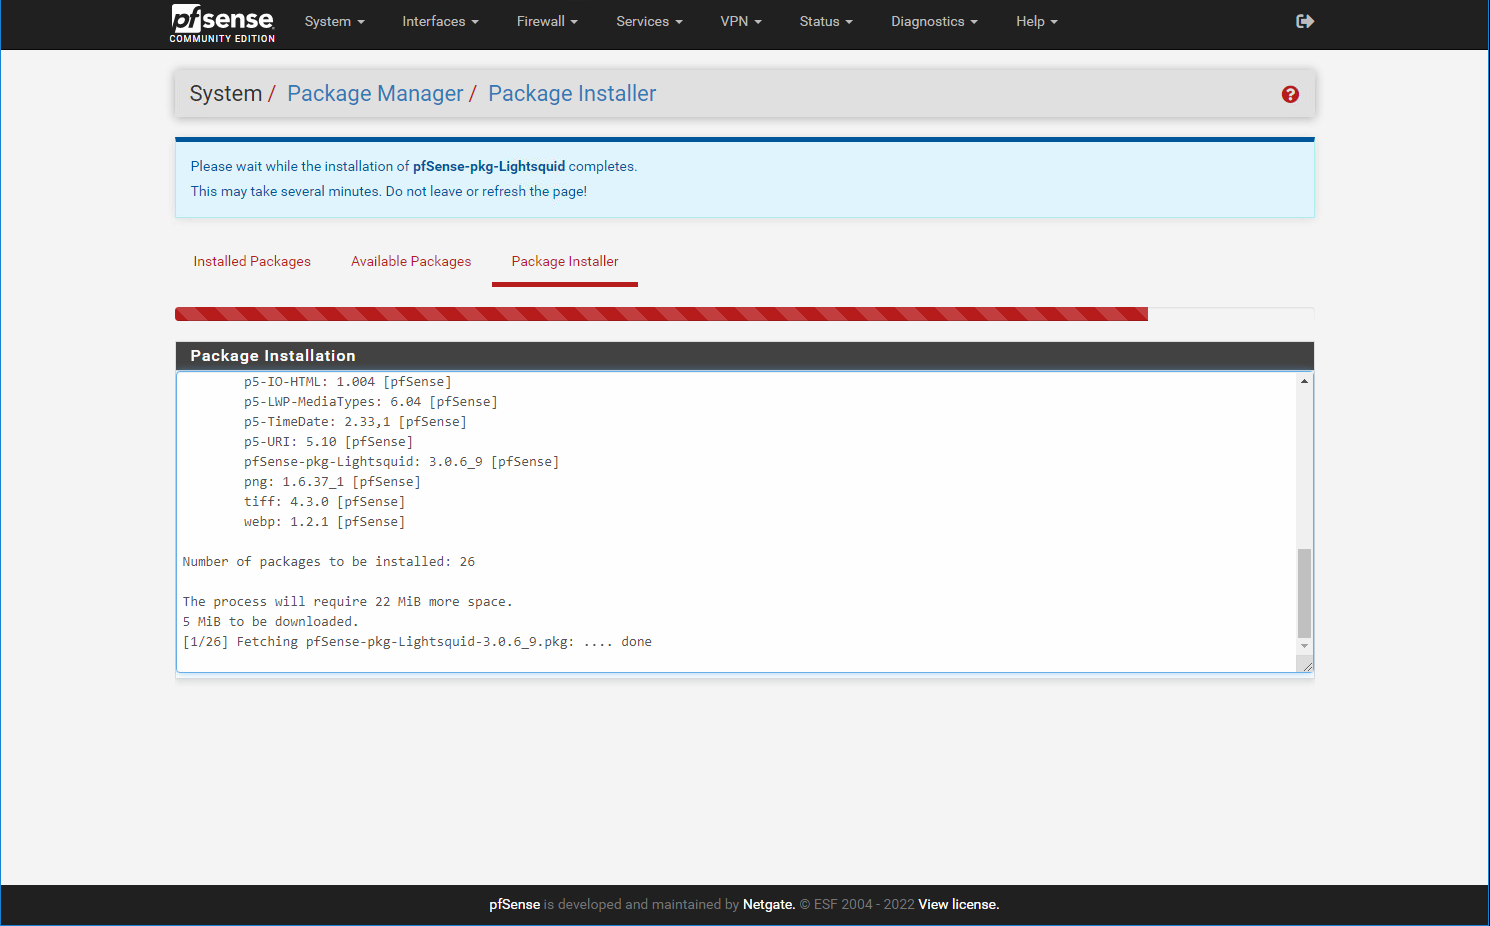1490x926 pixels.
Task: Click the 'tiff: 4.3.0 [pfSense]' log line
Action: tap(324, 502)
